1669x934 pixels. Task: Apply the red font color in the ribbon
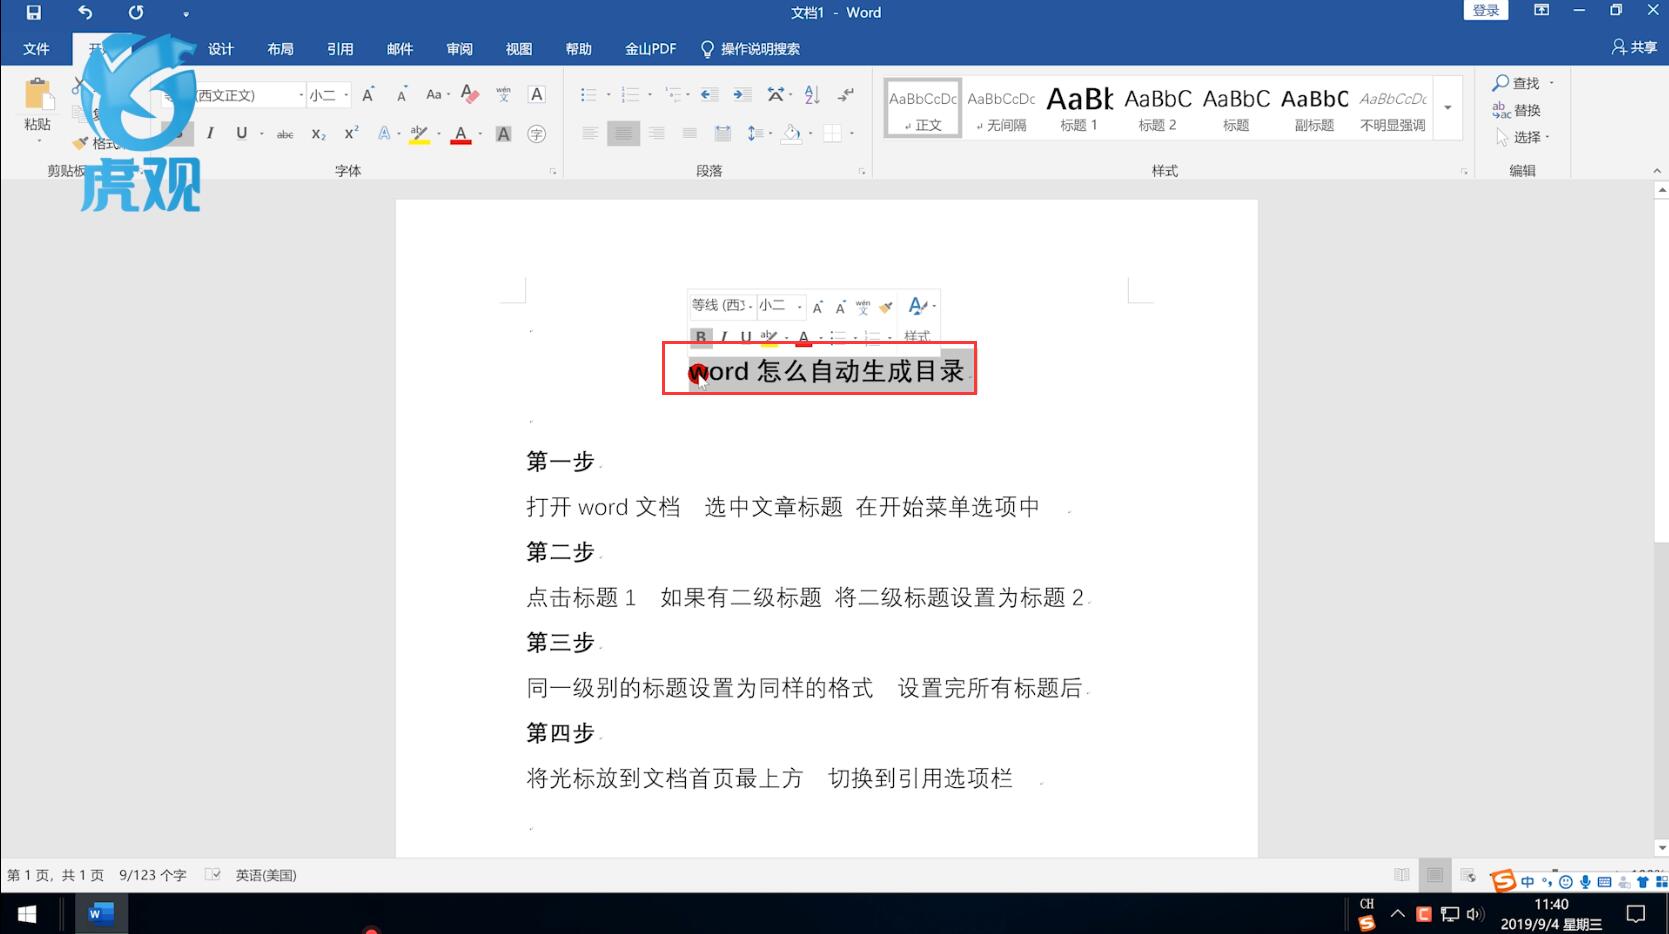pyautogui.click(x=461, y=134)
